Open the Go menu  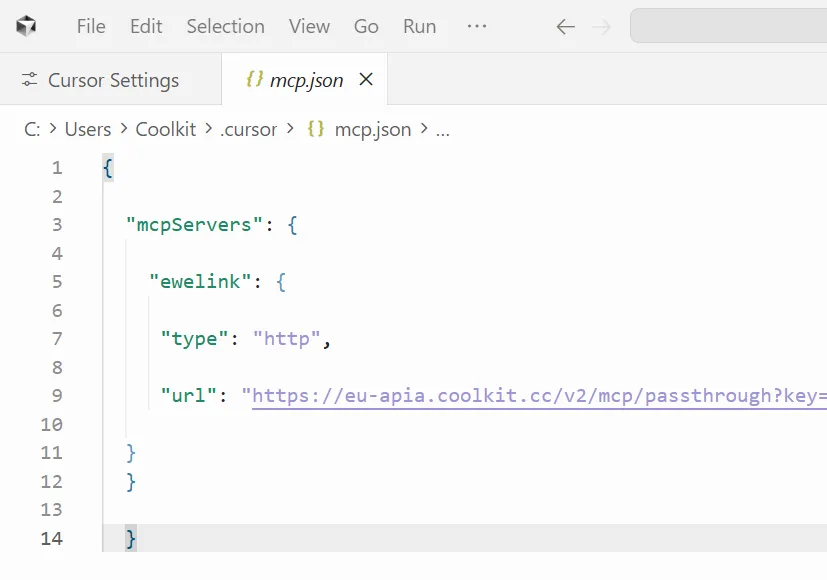366,26
